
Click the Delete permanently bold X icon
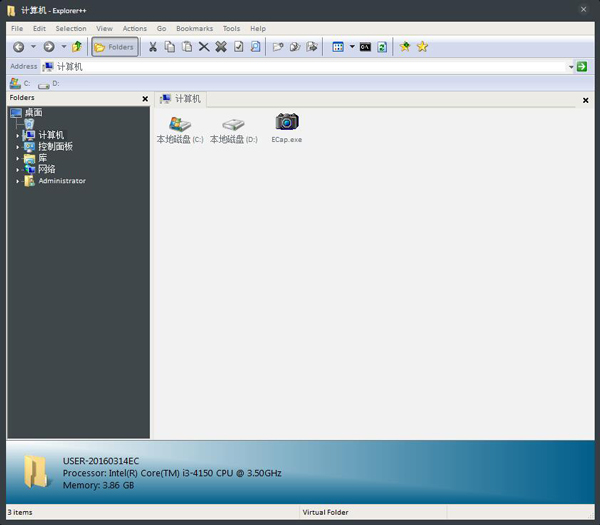(x=221, y=47)
